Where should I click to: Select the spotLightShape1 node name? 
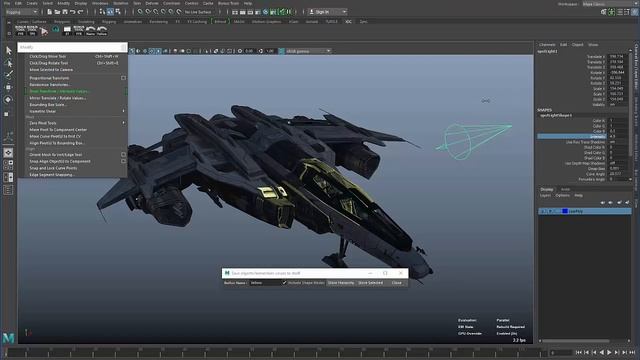pyautogui.click(x=556, y=116)
